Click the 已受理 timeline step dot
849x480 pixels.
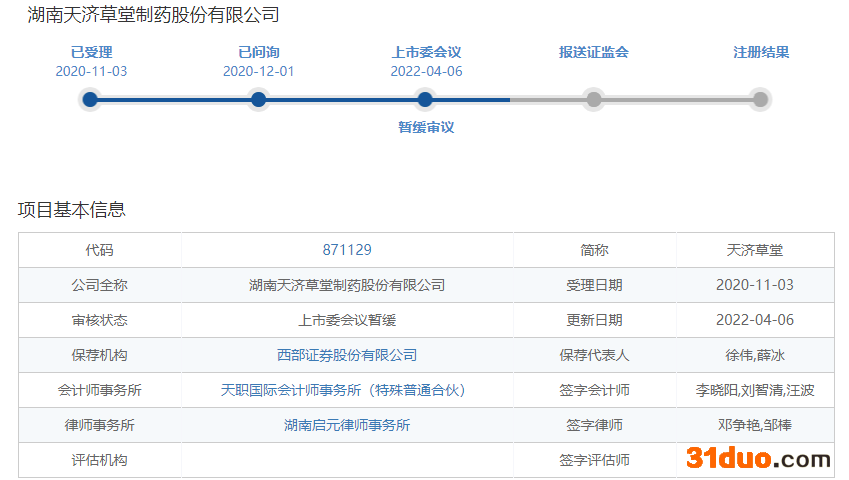click(90, 99)
